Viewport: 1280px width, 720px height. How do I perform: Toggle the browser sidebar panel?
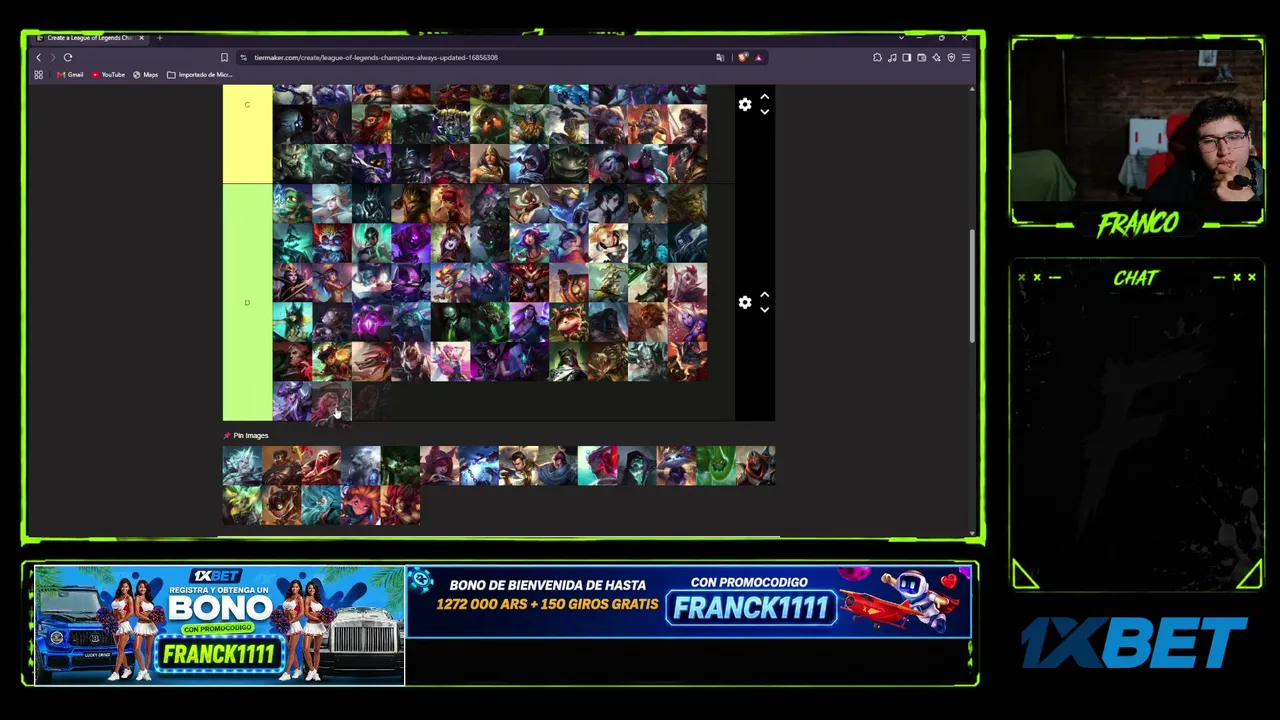(x=907, y=57)
